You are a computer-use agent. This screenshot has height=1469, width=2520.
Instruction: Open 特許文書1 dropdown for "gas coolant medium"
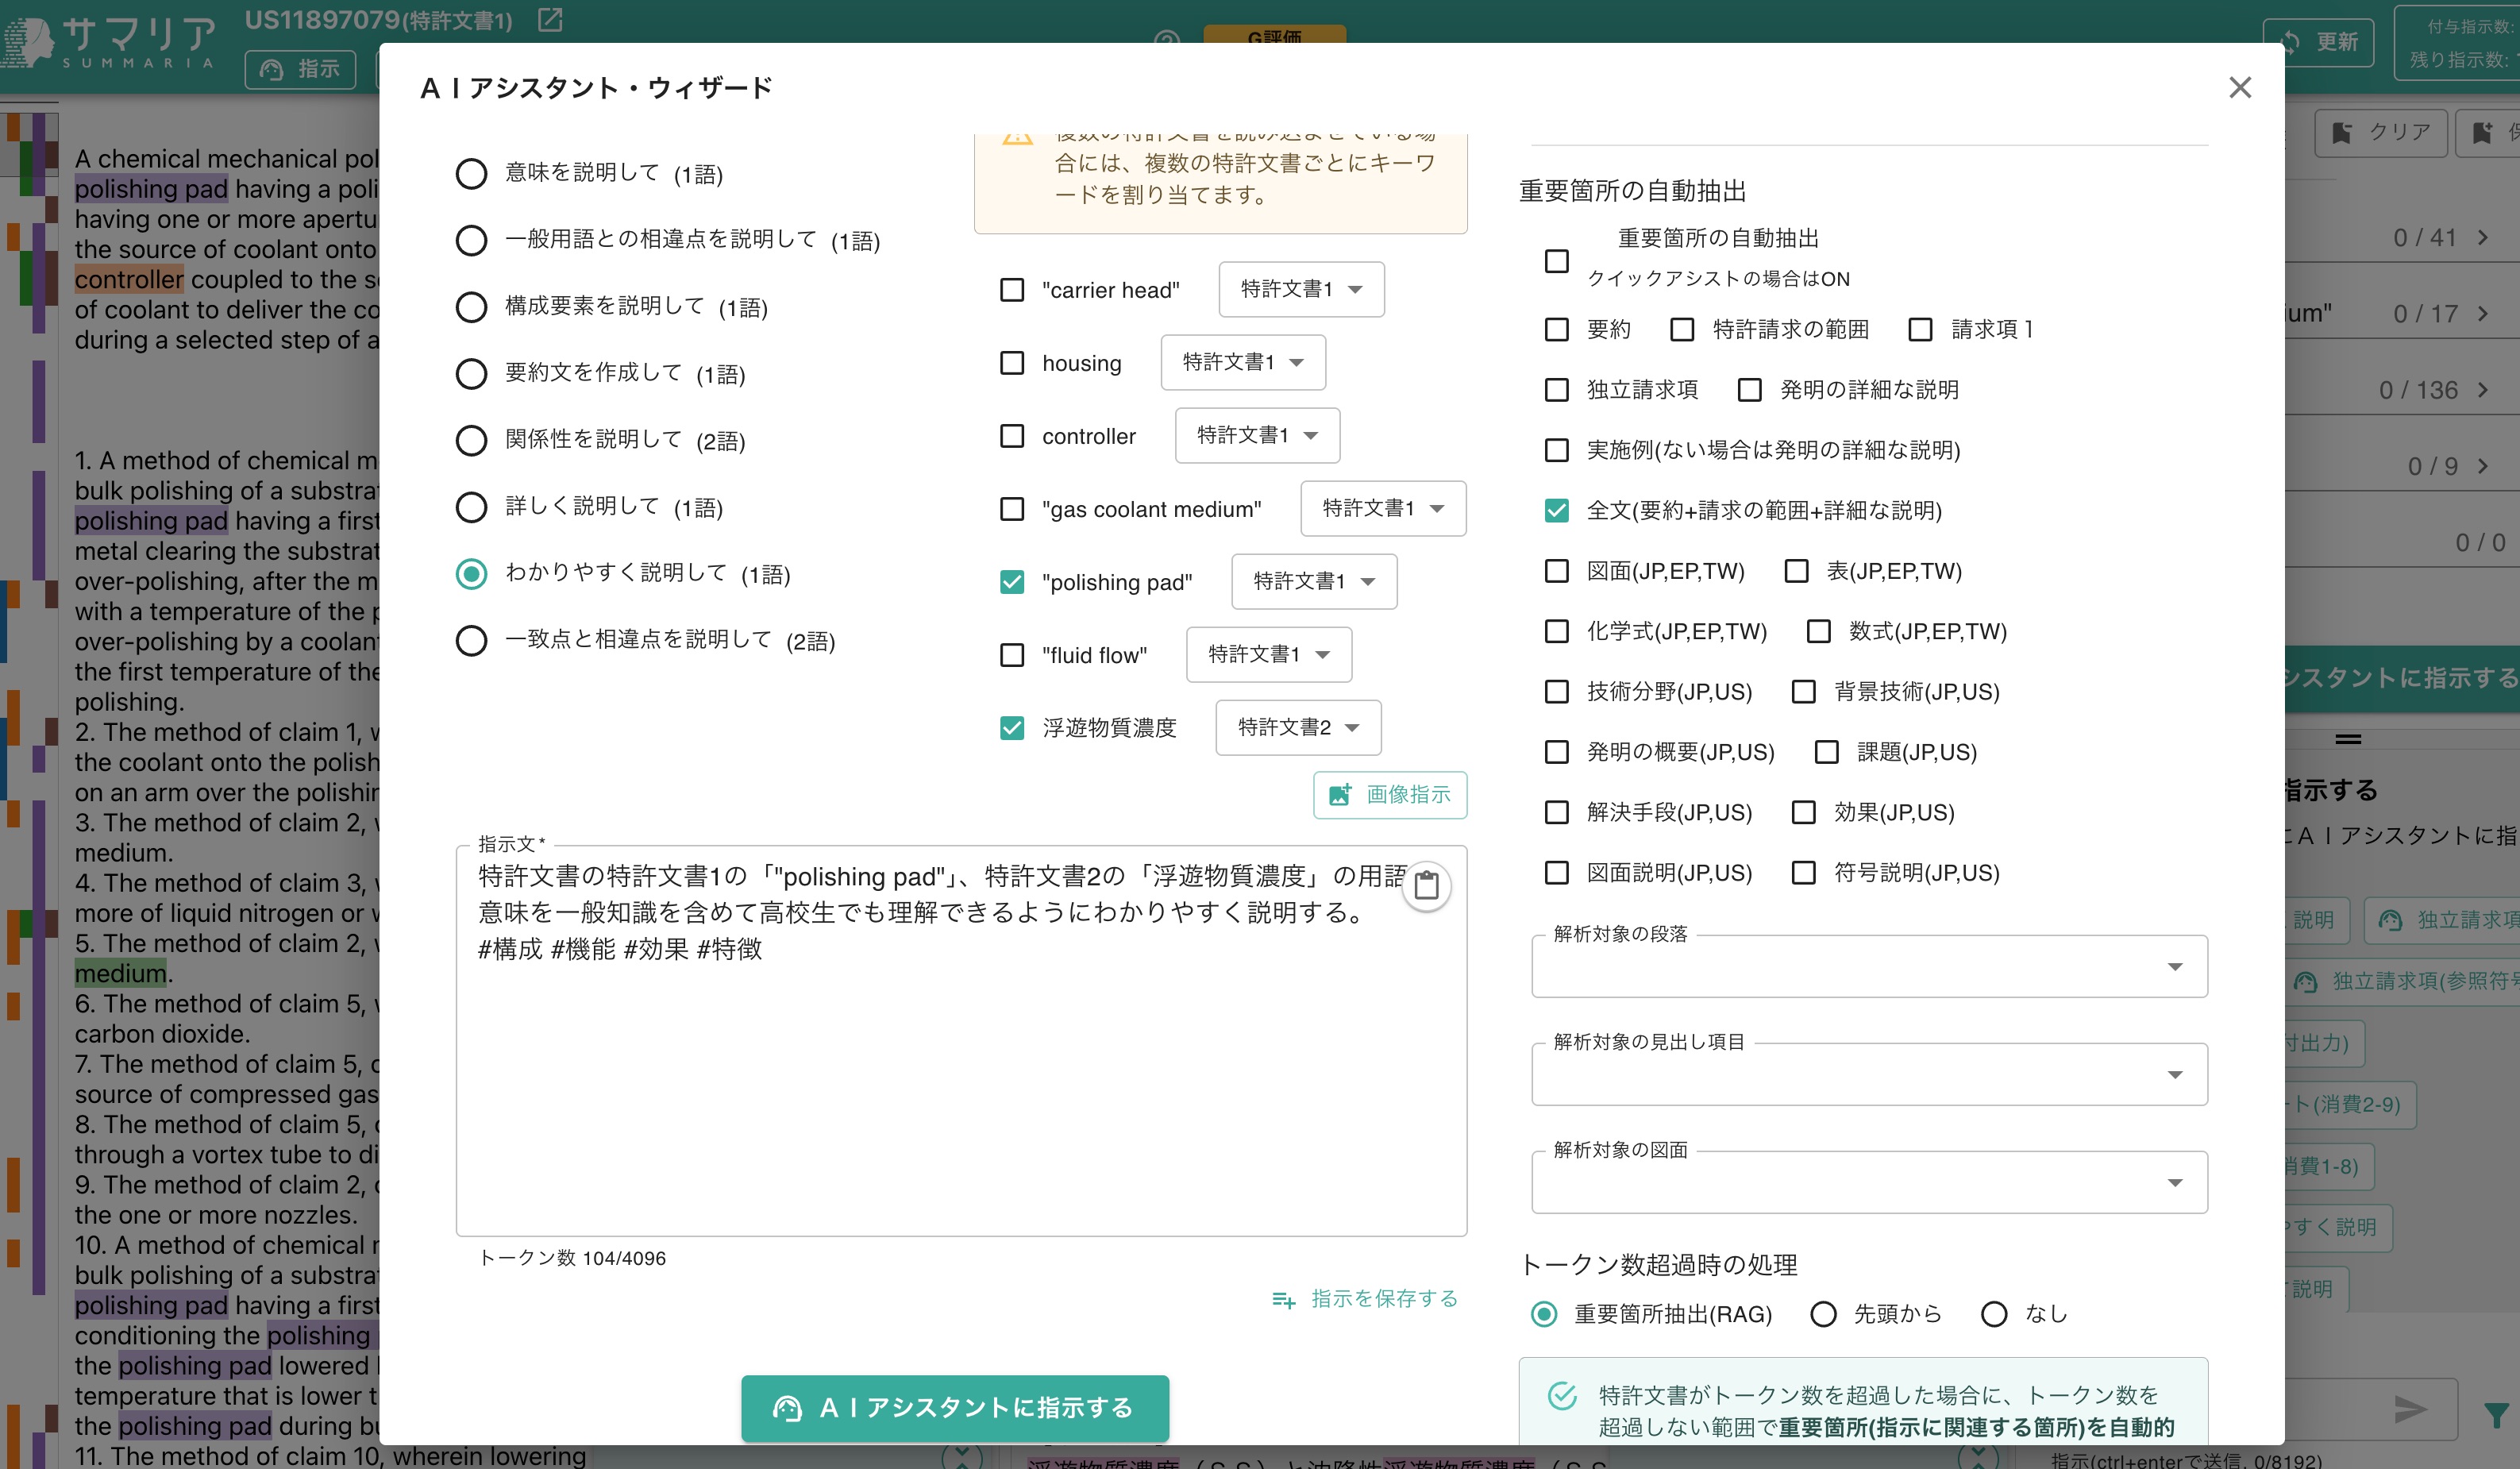coord(1383,509)
